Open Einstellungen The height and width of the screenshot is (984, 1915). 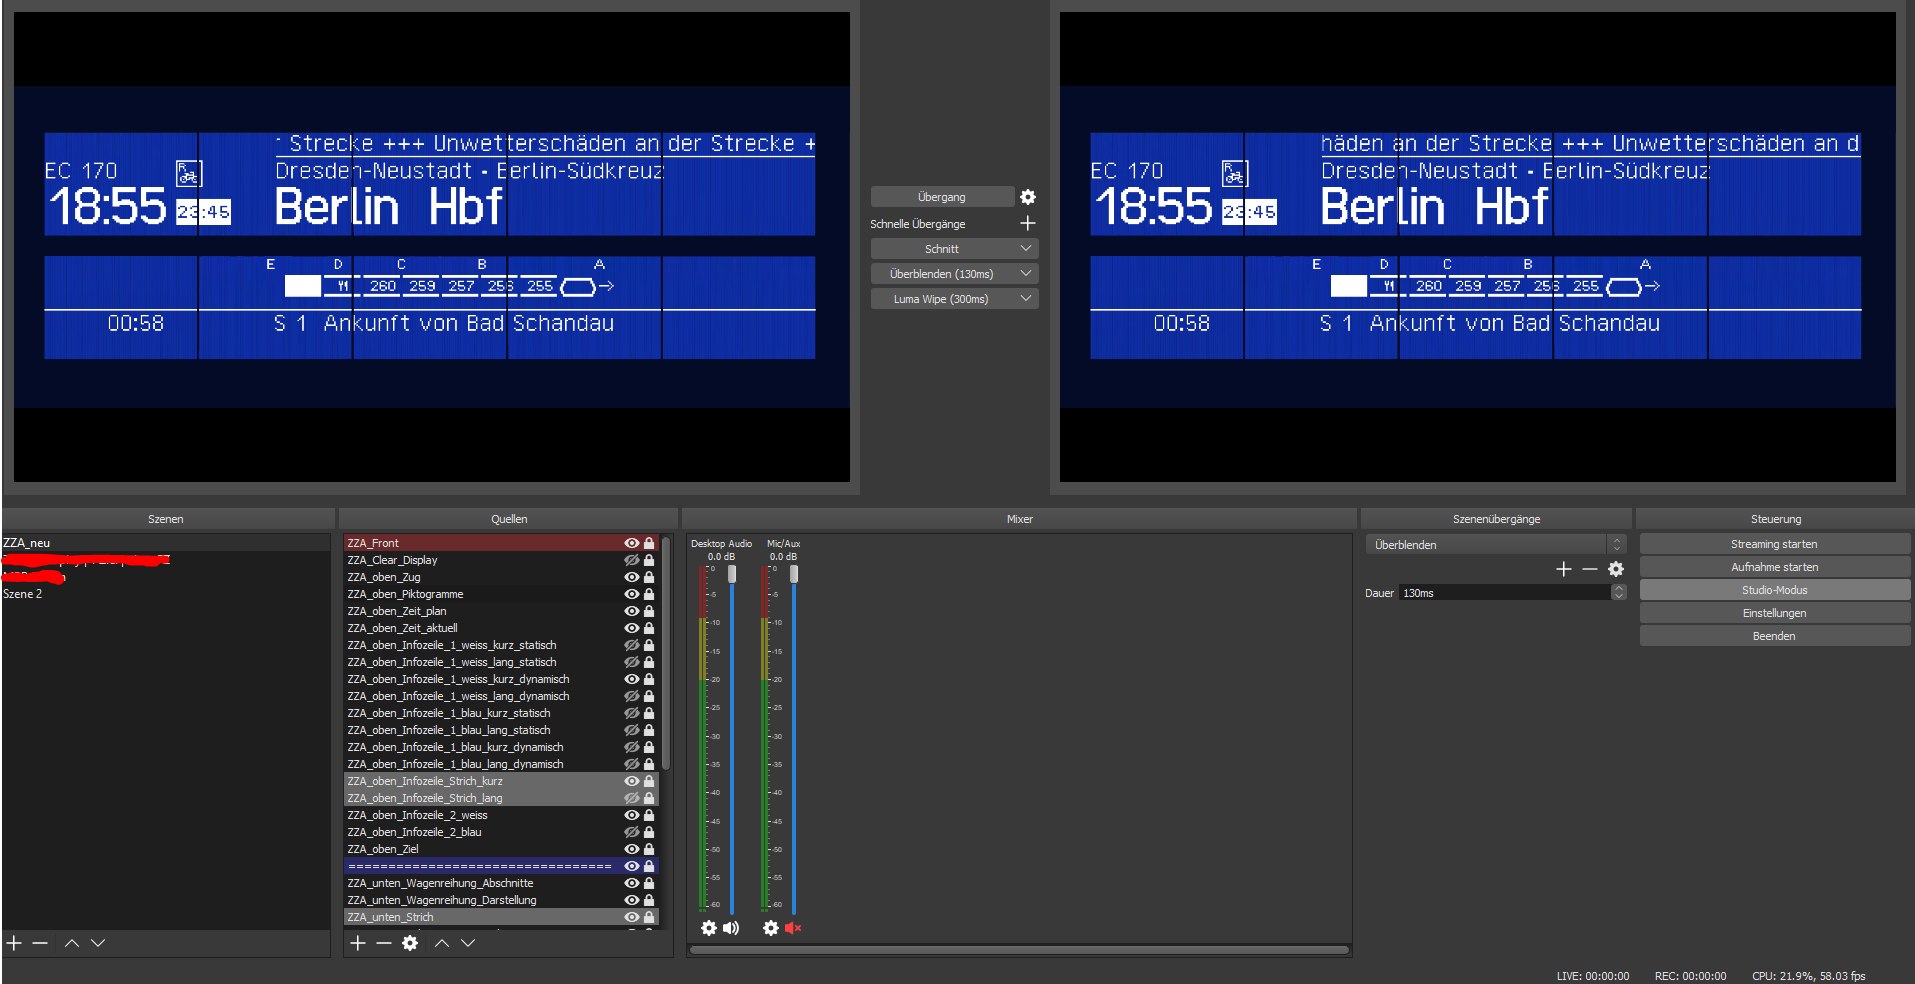(x=1774, y=613)
